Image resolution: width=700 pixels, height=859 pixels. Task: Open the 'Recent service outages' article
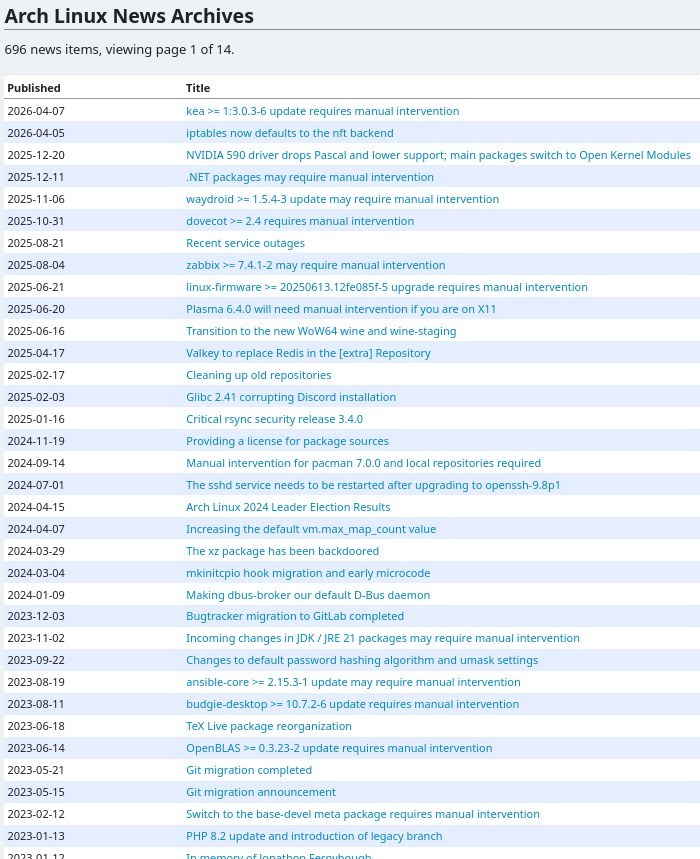tap(245, 243)
